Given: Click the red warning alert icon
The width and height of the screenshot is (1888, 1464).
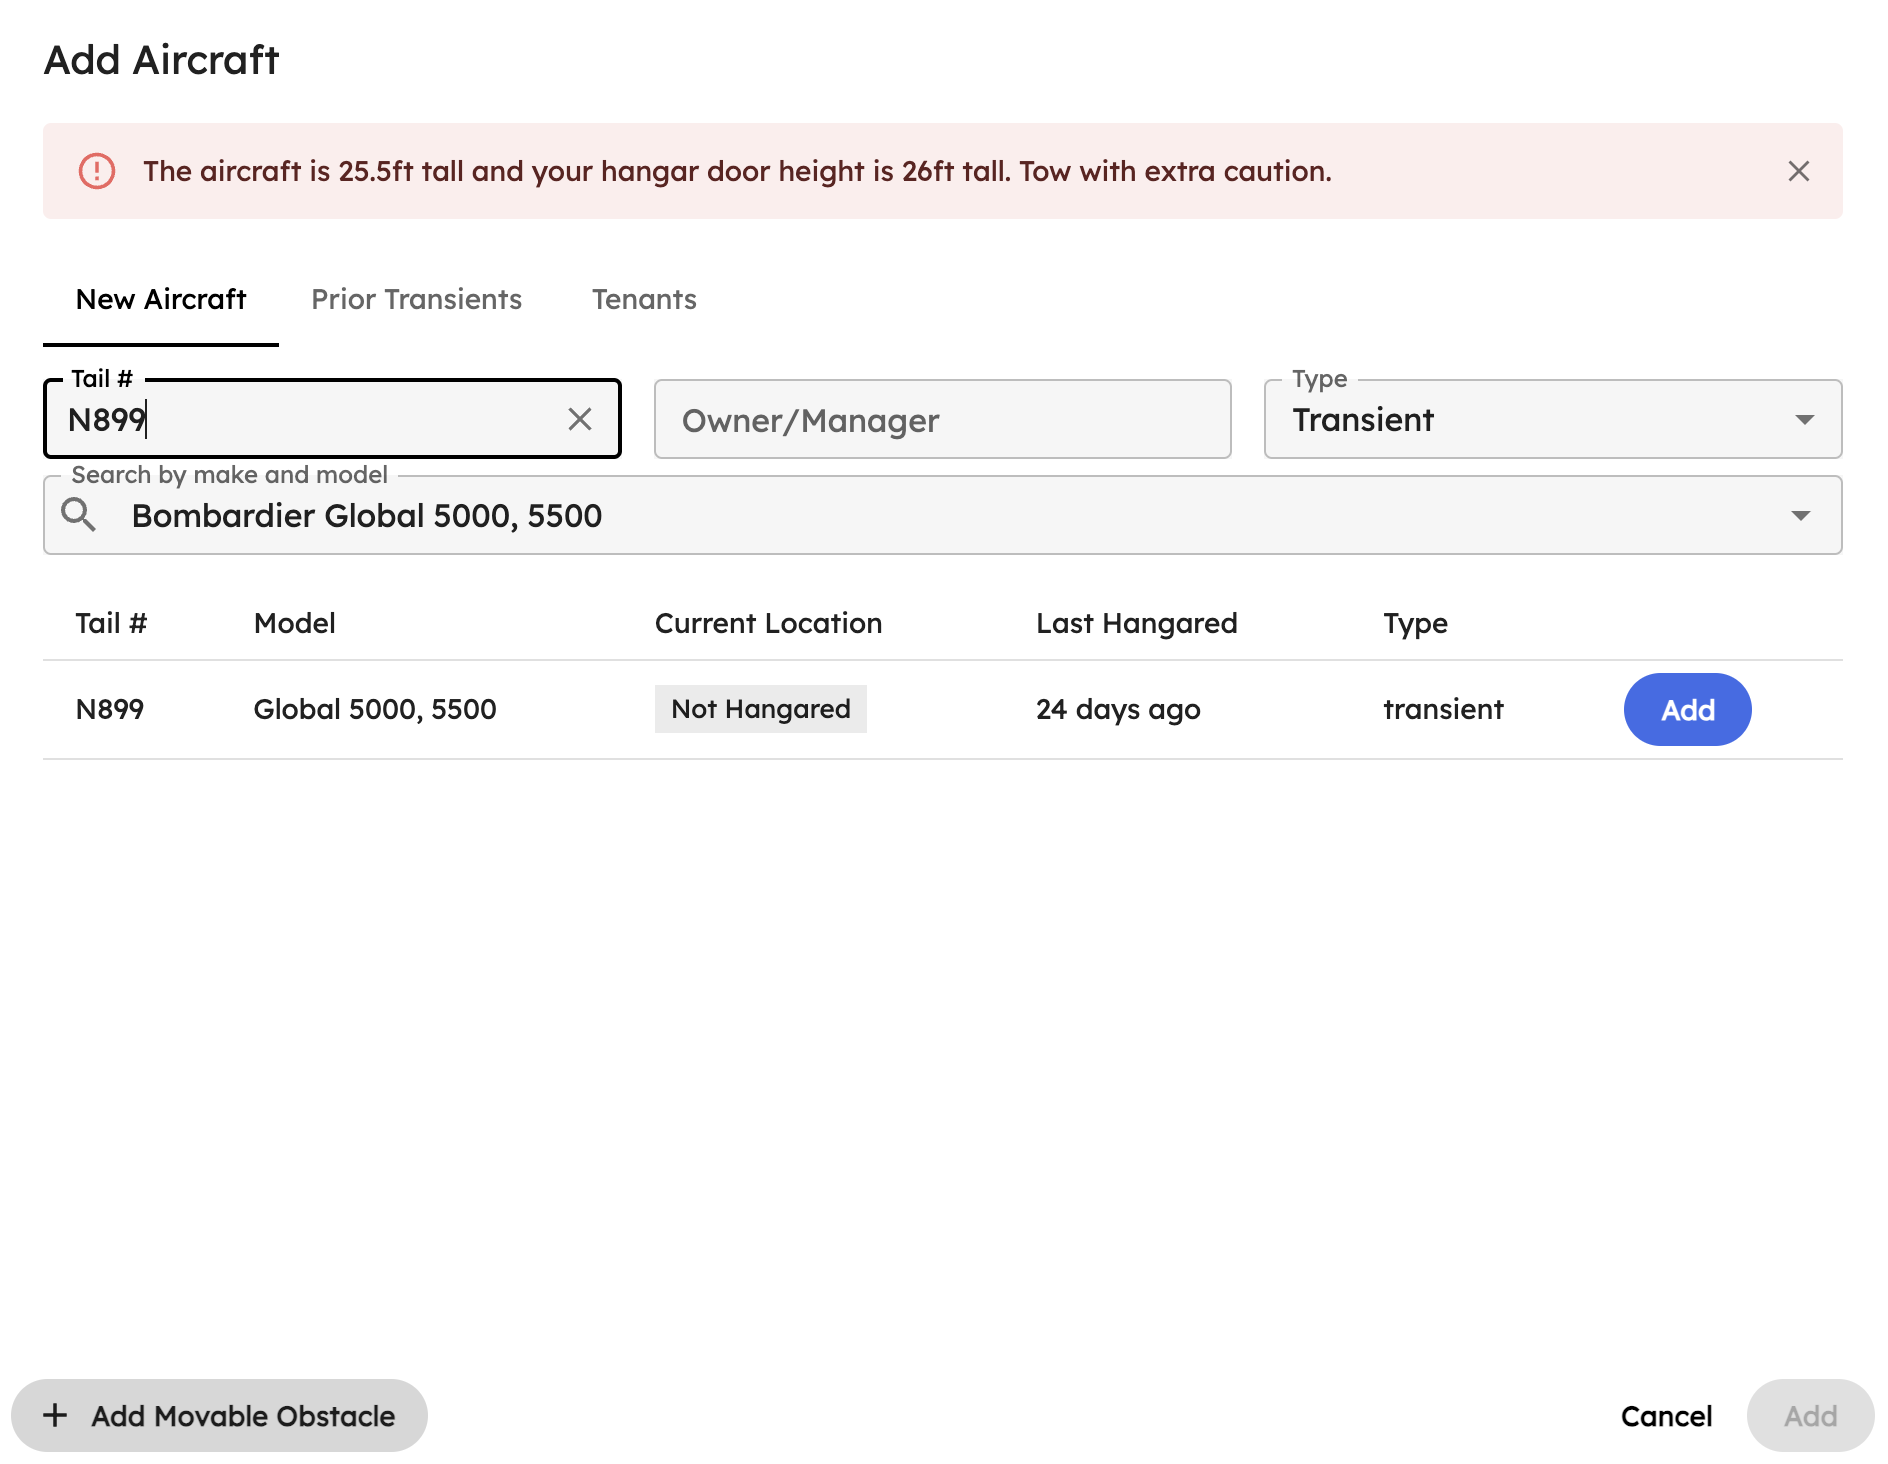Looking at the screenshot, I should coord(97,171).
